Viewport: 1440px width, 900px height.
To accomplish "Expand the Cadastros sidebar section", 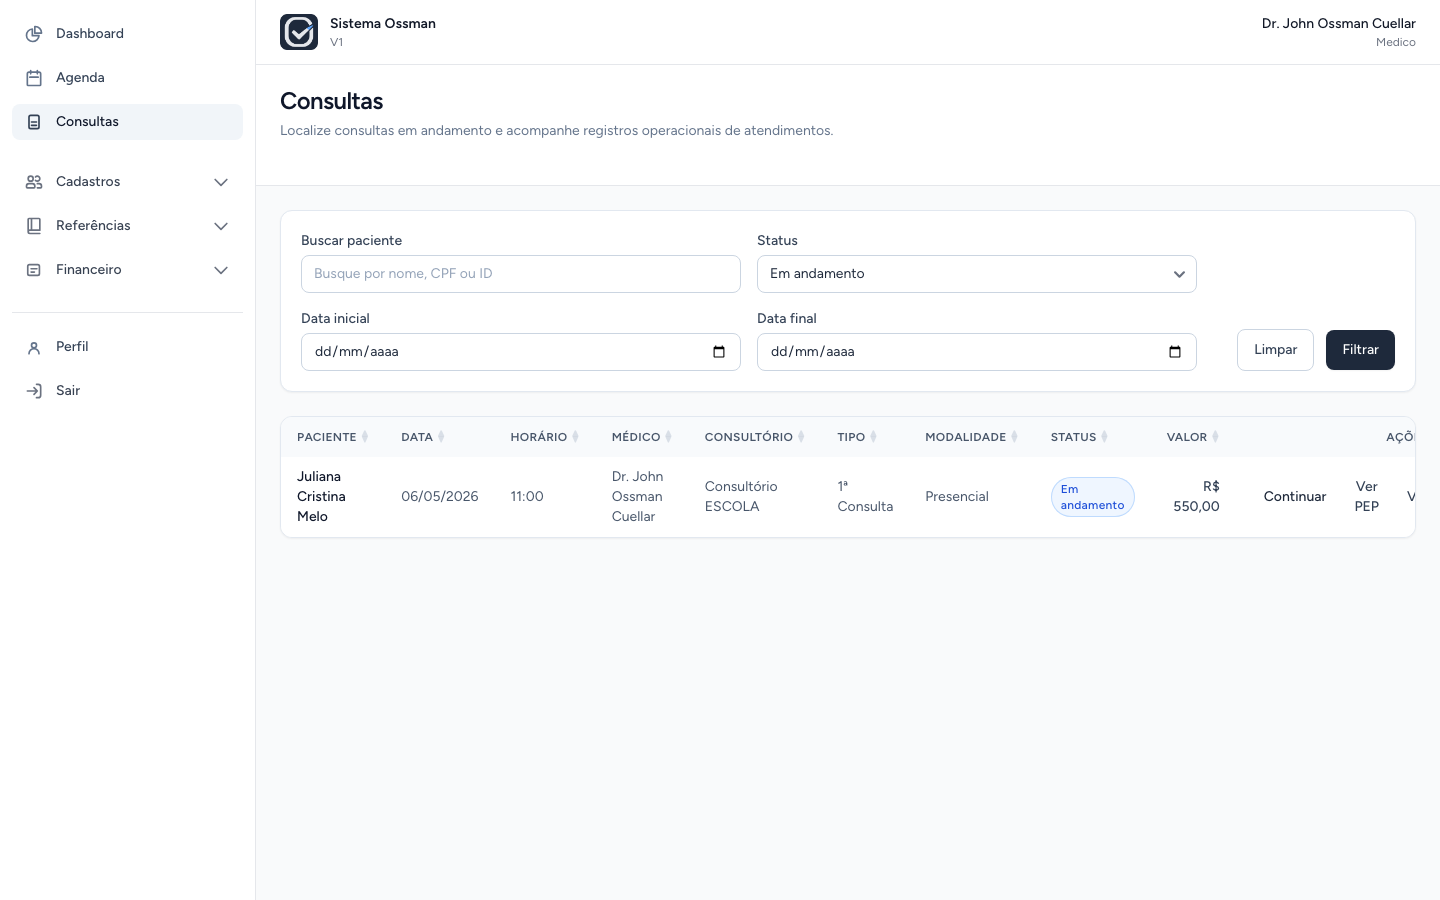I will point(127,182).
